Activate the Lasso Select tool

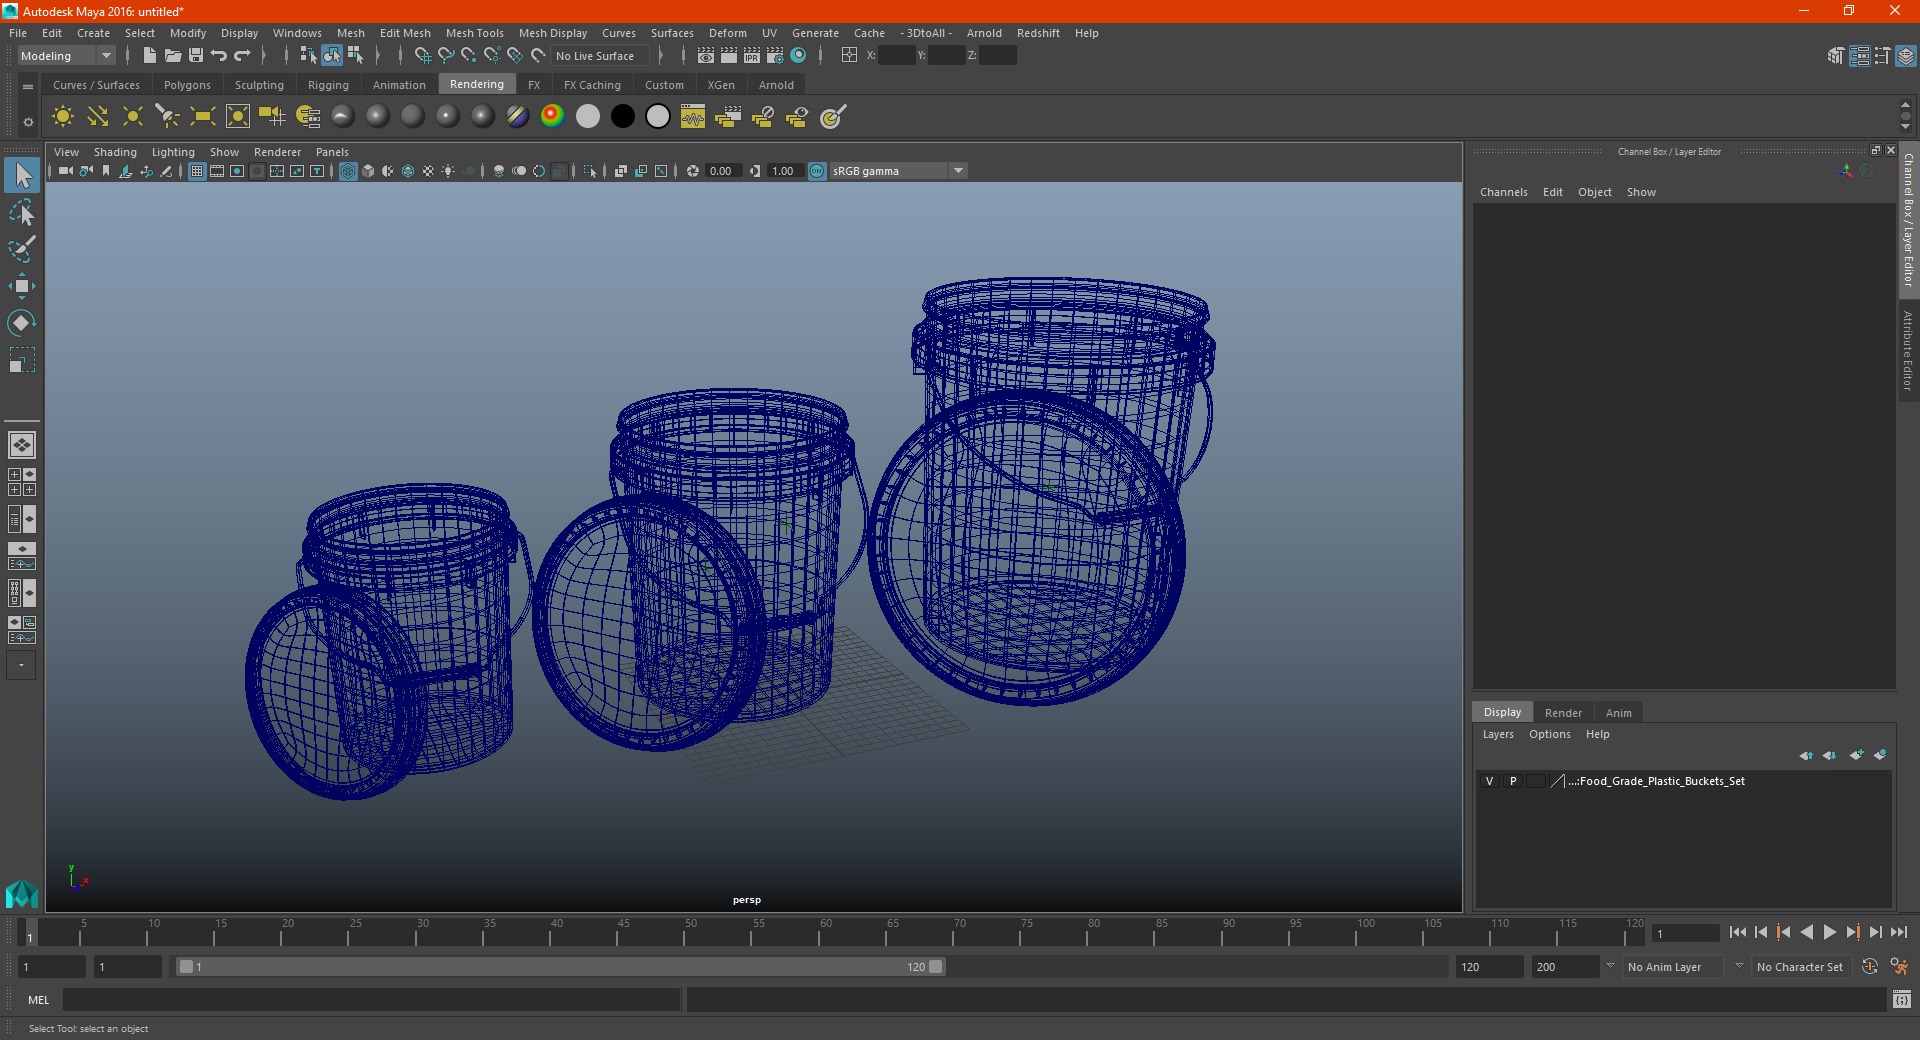tap(22, 213)
